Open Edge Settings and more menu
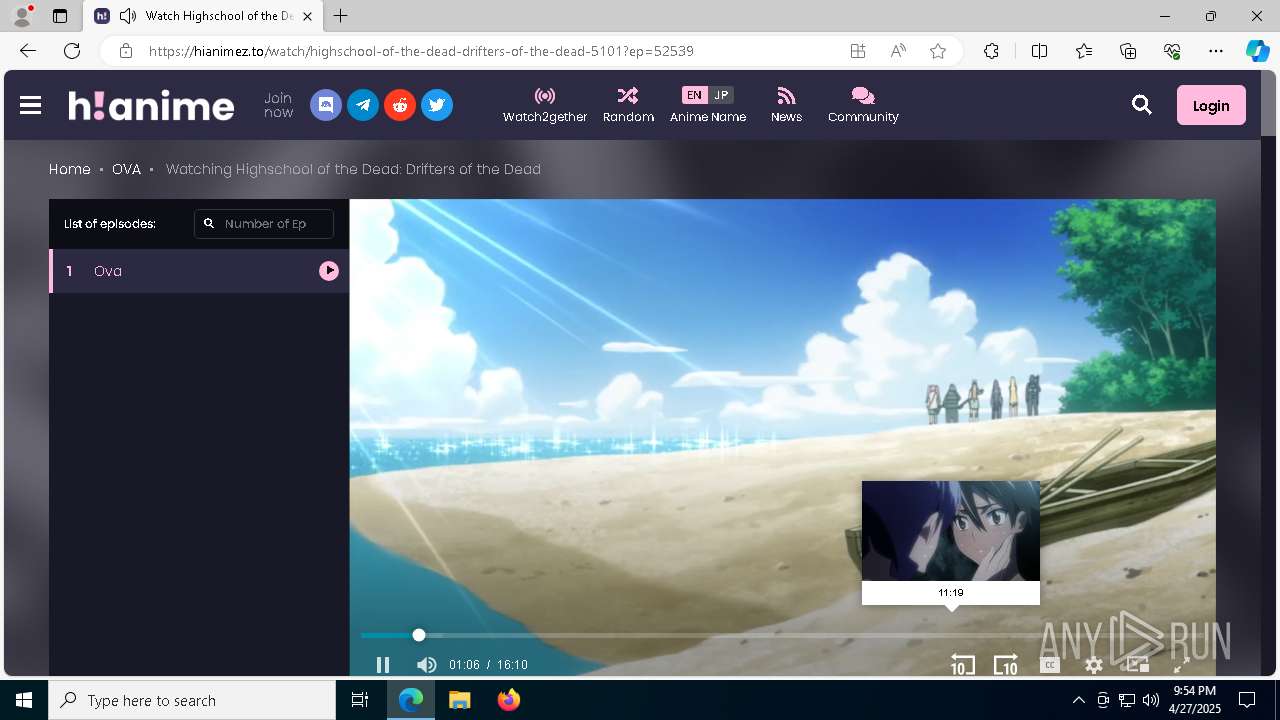This screenshot has height=720, width=1280. coord(1216,51)
